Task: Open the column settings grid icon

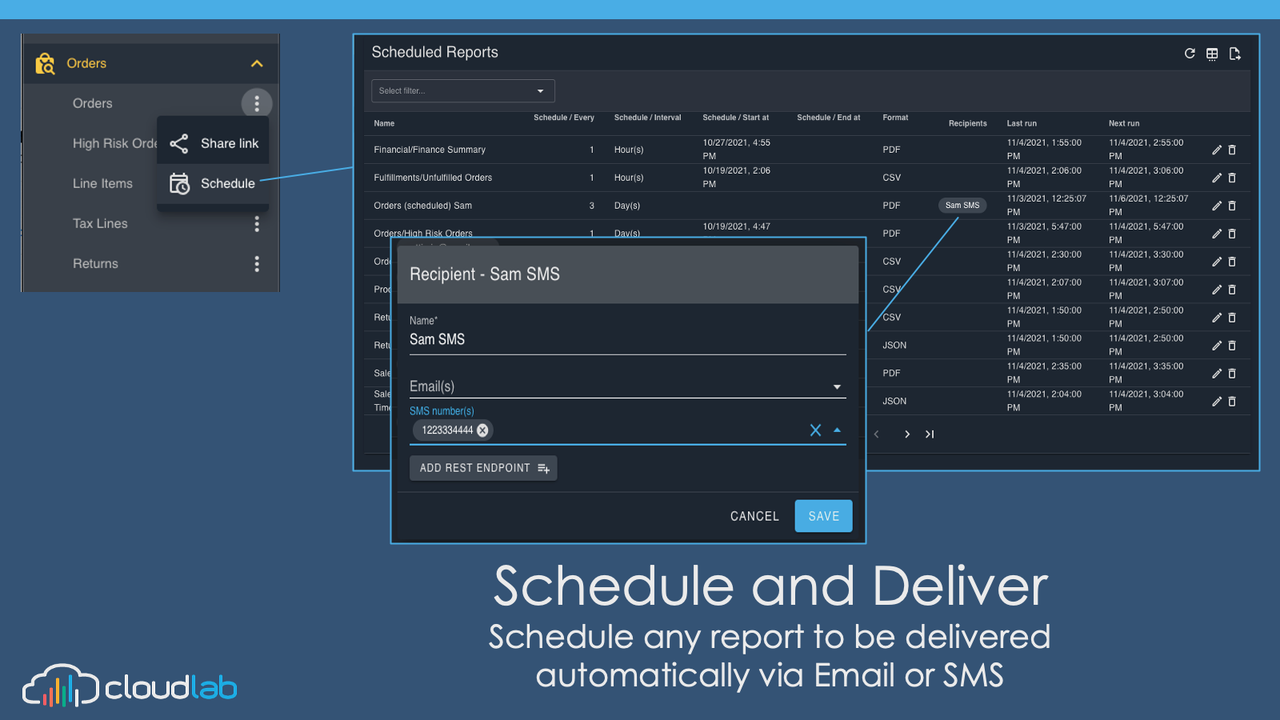Action: 1212,53
